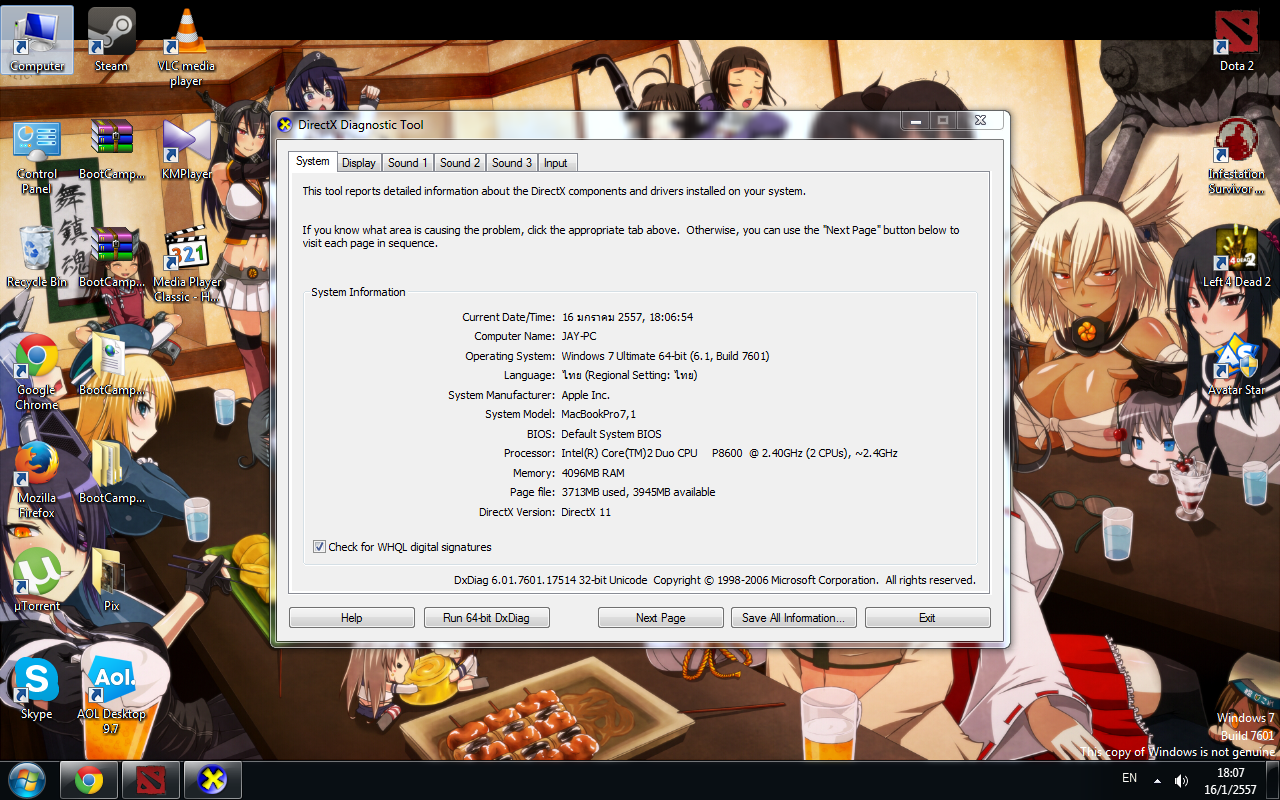Screen dimensions: 1280x800
Task: Toggle the WHQL digital signatures checkbox
Action: pos(319,547)
